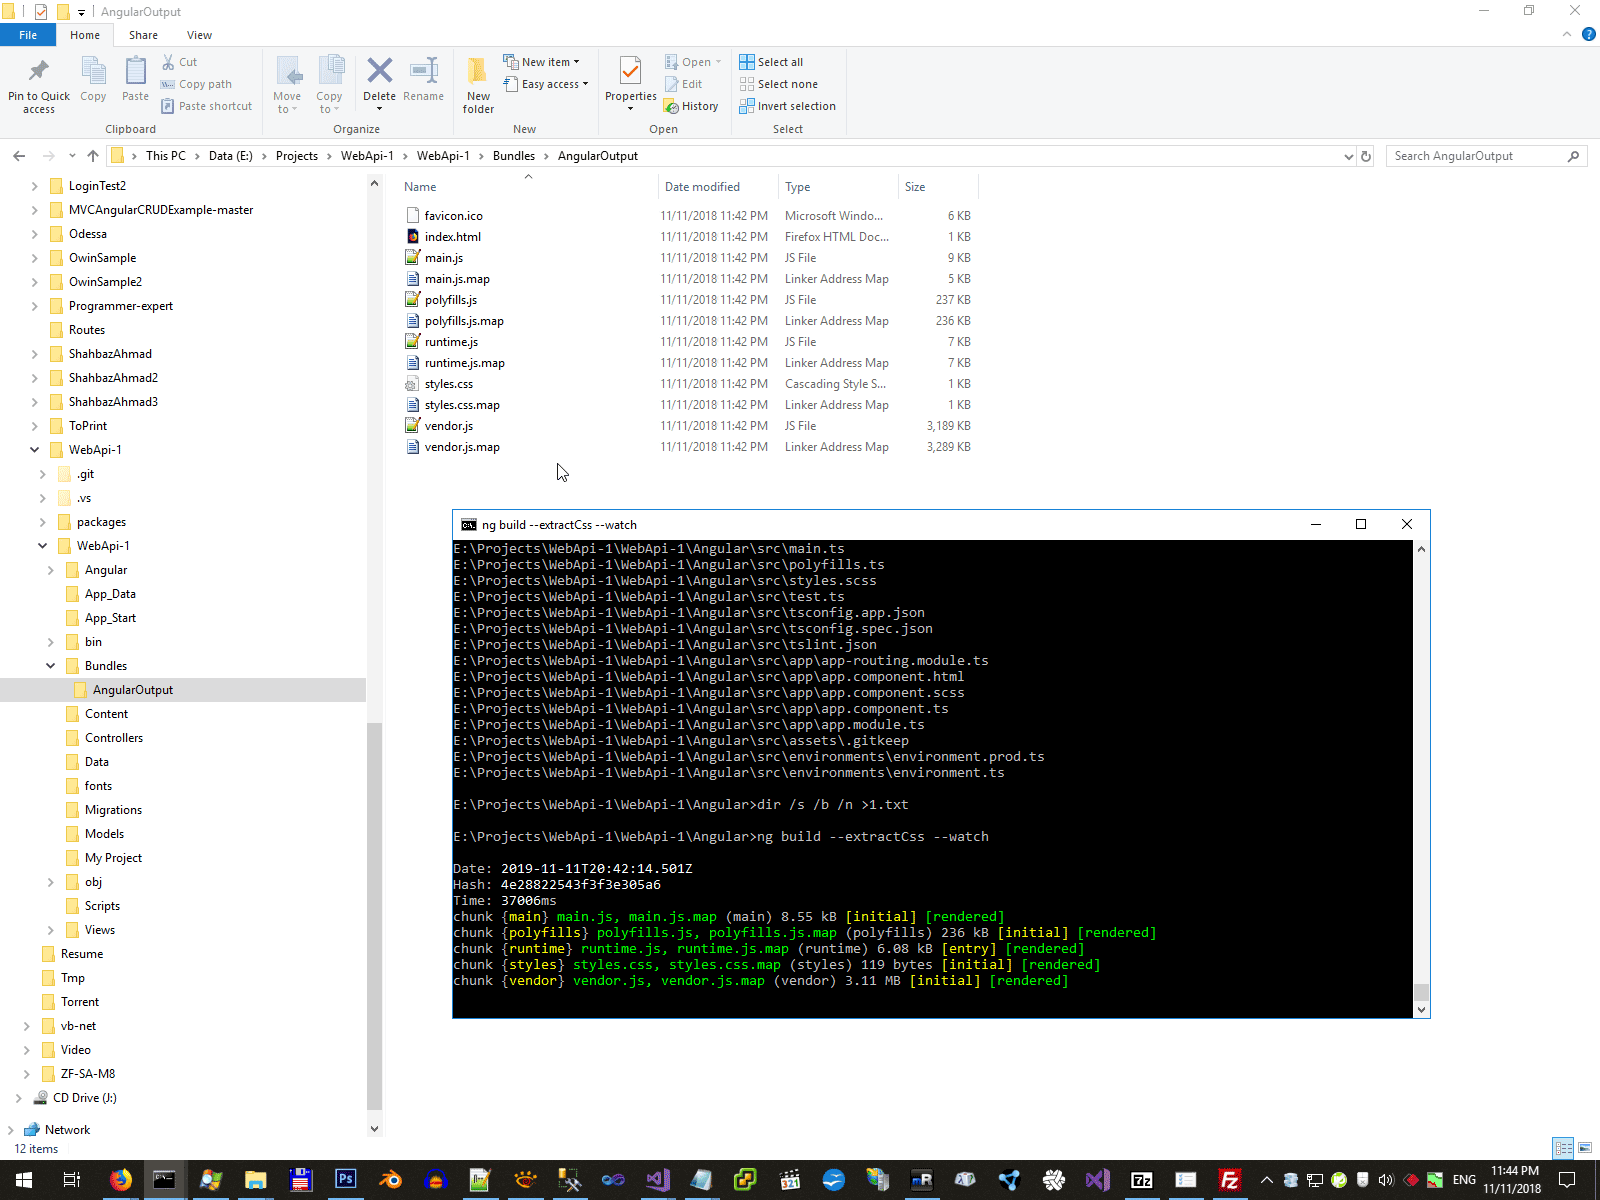1600x1200 pixels.
Task: Open the Action Center notifications
Action: tap(1567, 1180)
